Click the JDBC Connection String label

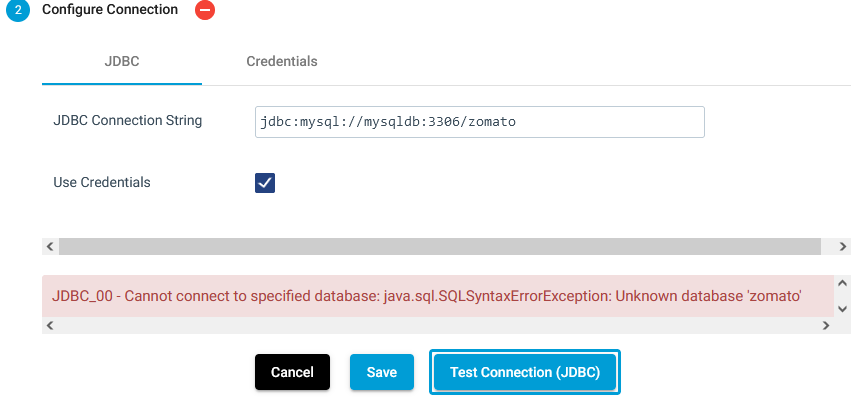coord(128,121)
